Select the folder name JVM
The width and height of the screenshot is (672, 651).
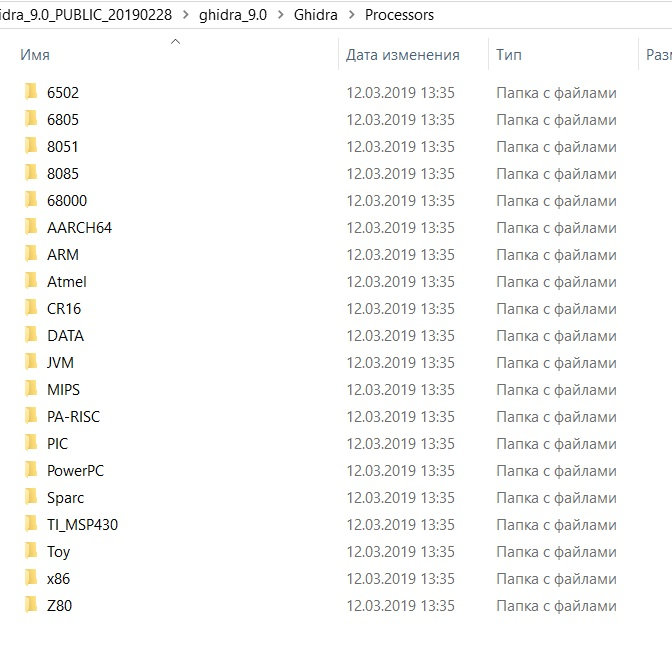[60, 363]
